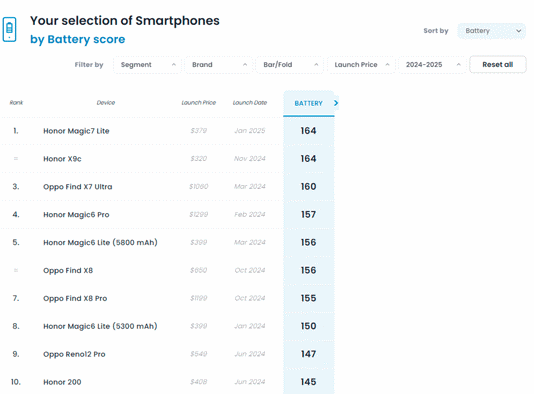Open the Oppo Reno12 Pro link
This screenshot has width=534, height=394.
pyautogui.click(x=74, y=354)
